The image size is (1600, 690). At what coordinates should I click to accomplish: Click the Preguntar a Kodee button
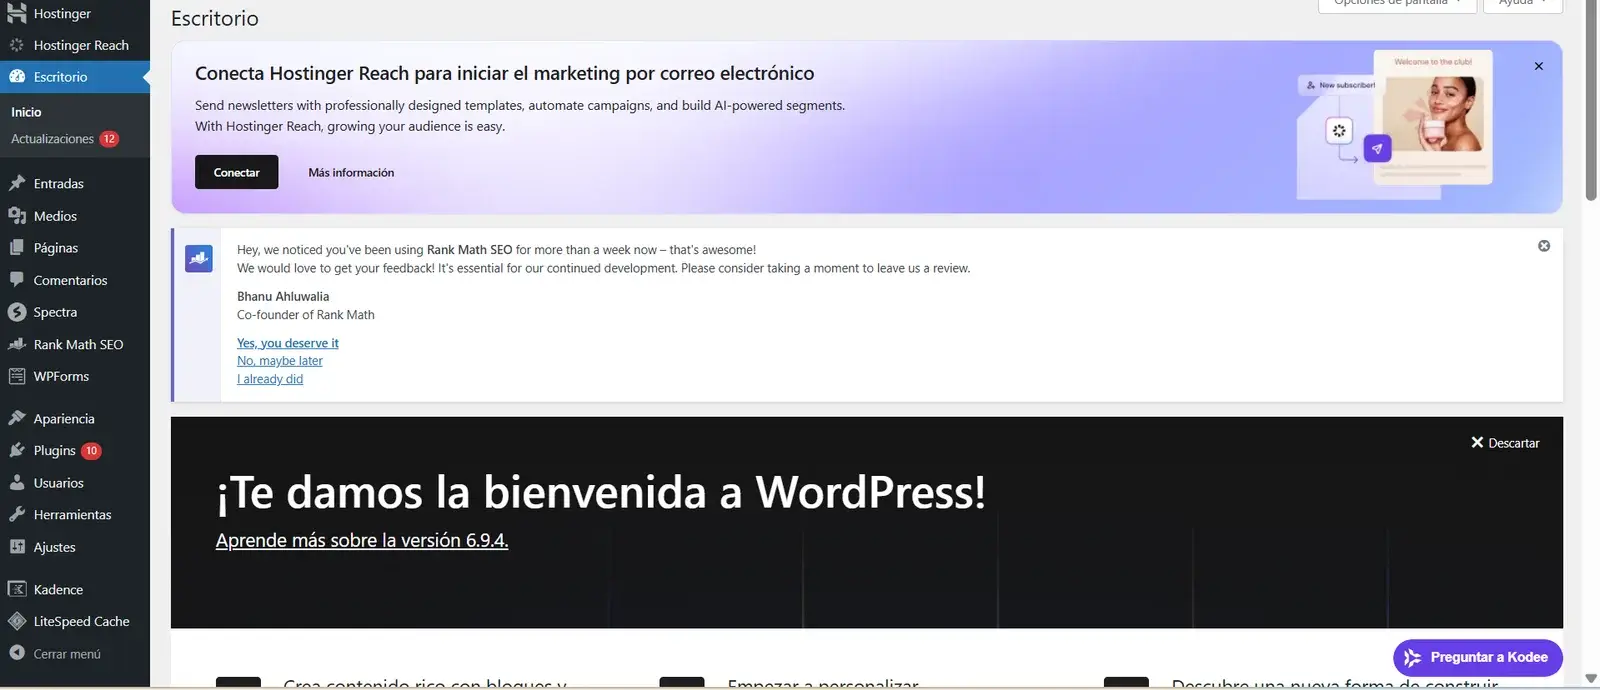[x=1478, y=657]
